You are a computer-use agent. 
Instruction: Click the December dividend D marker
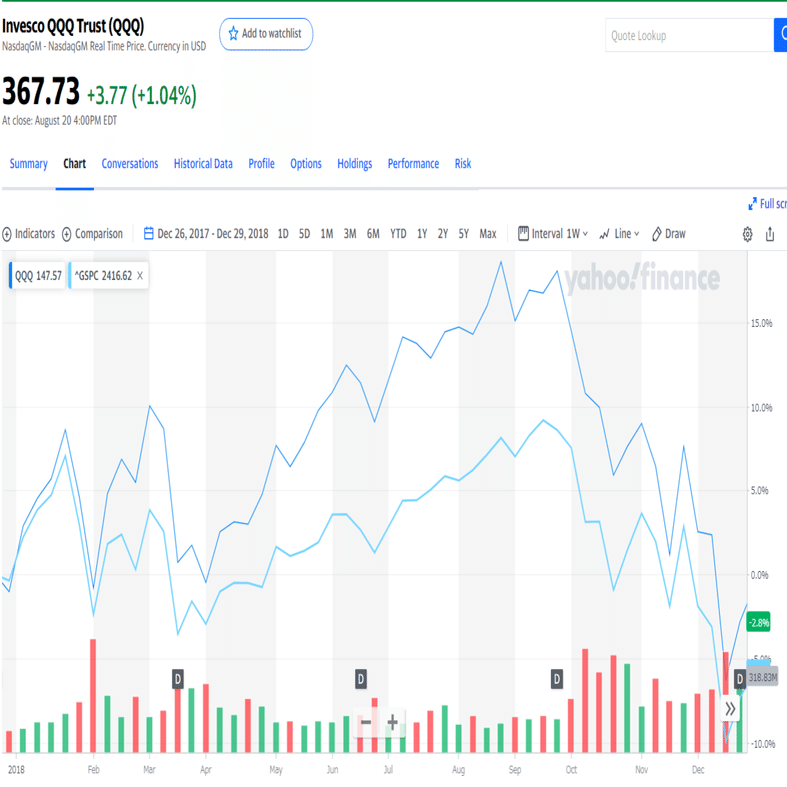[740, 679]
